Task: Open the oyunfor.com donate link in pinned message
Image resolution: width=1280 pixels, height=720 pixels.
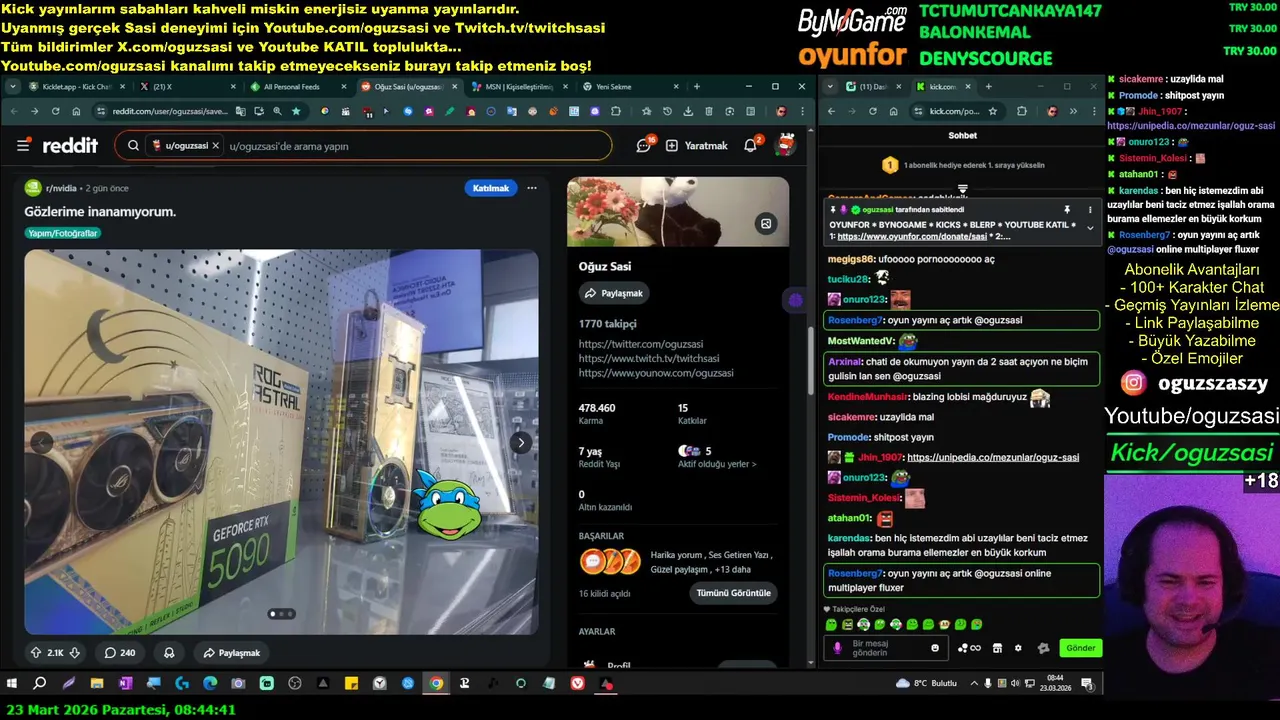Action: [x=912, y=237]
